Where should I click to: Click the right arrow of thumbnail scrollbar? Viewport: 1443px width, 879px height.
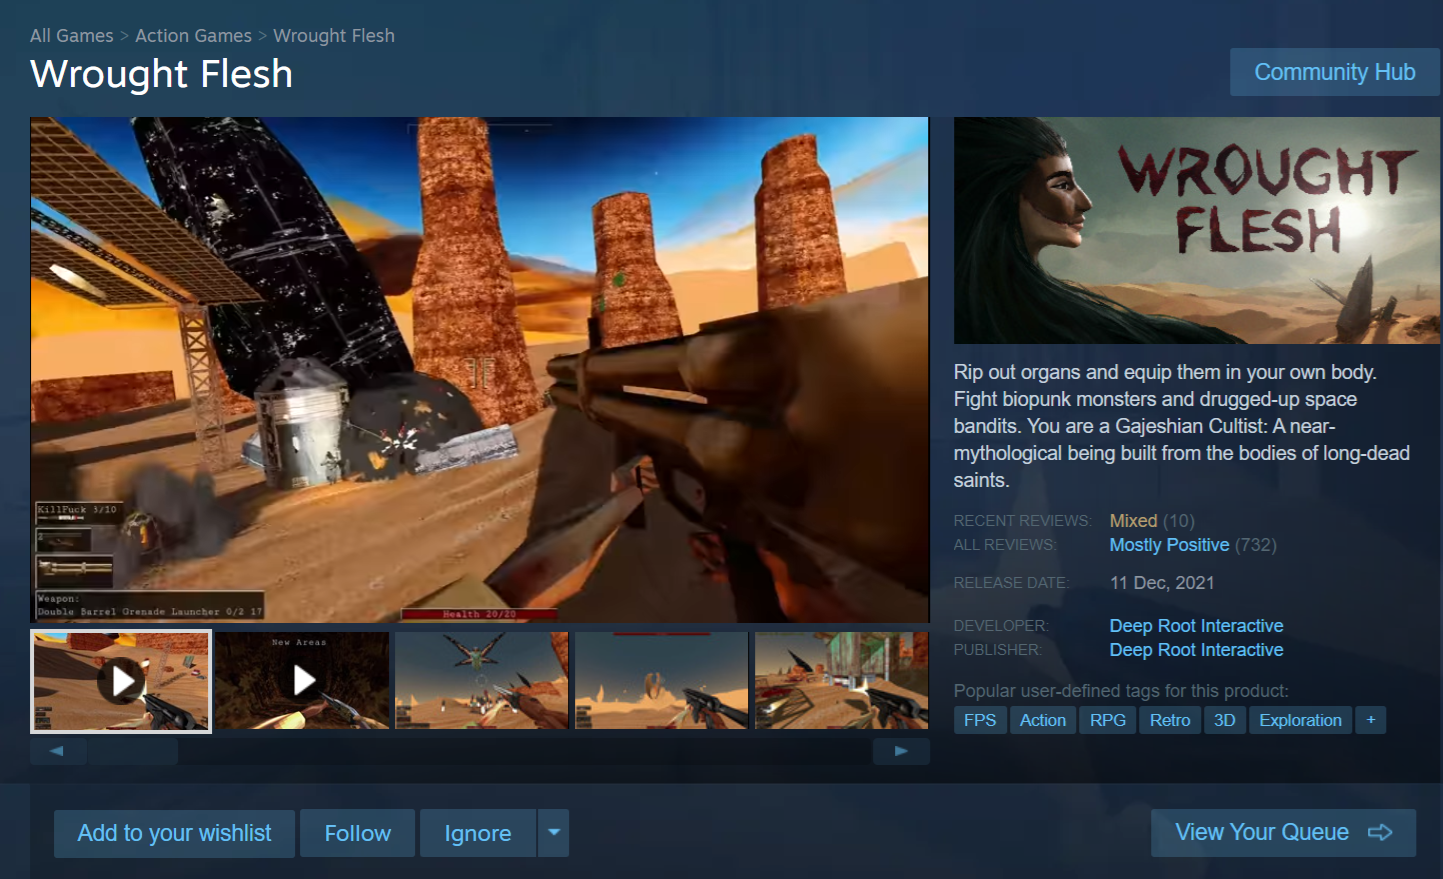901,751
